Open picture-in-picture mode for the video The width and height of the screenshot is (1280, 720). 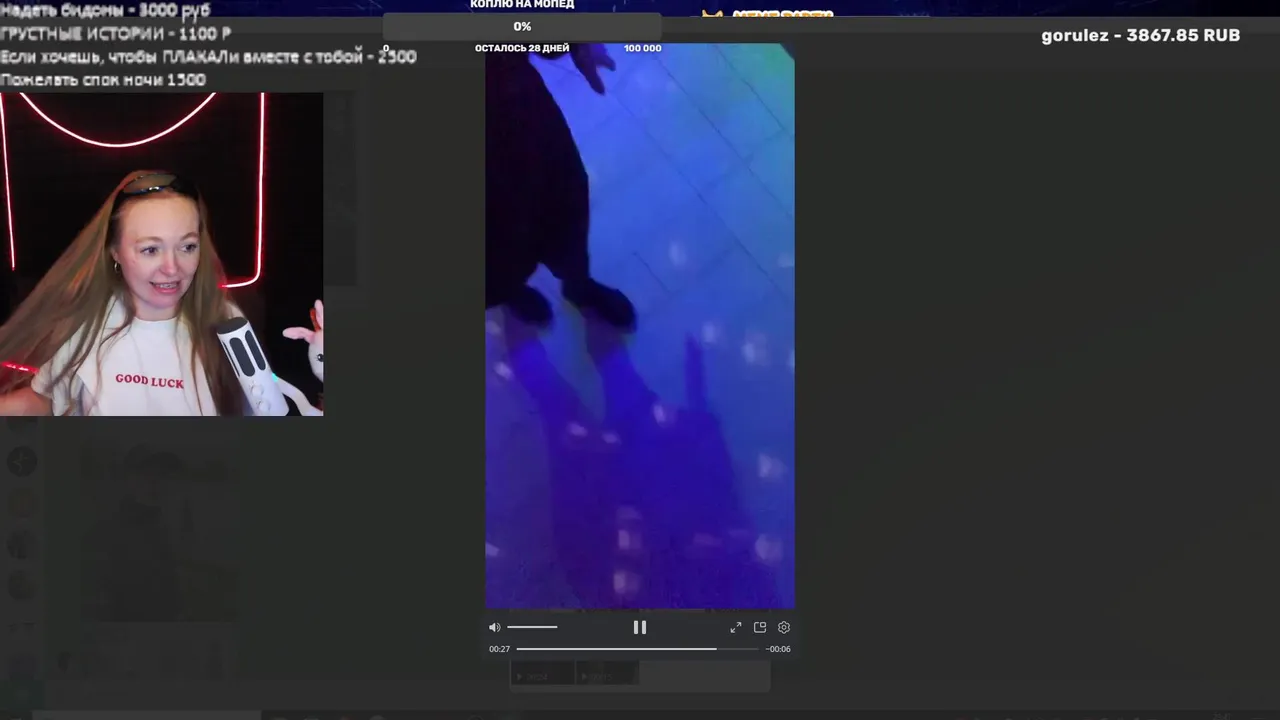point(760,627)
